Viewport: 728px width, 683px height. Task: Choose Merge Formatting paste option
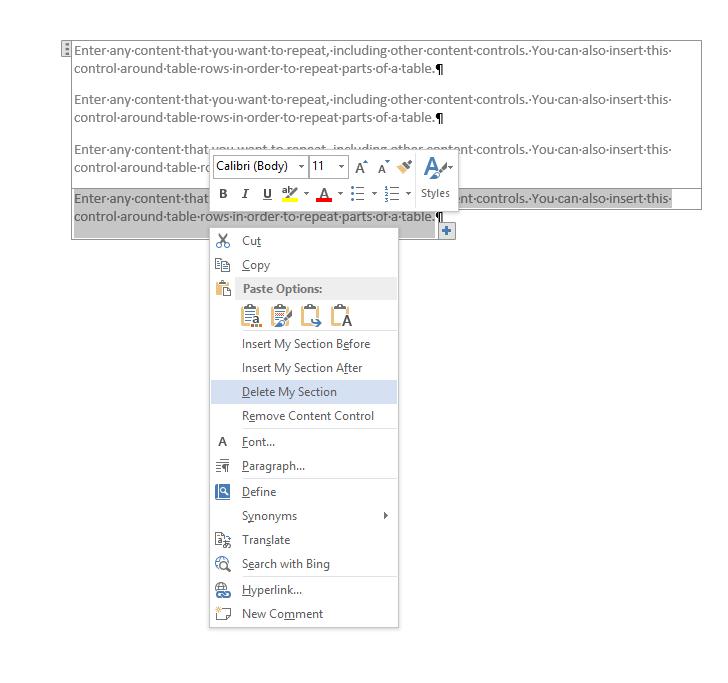click(x=281, y=316)
